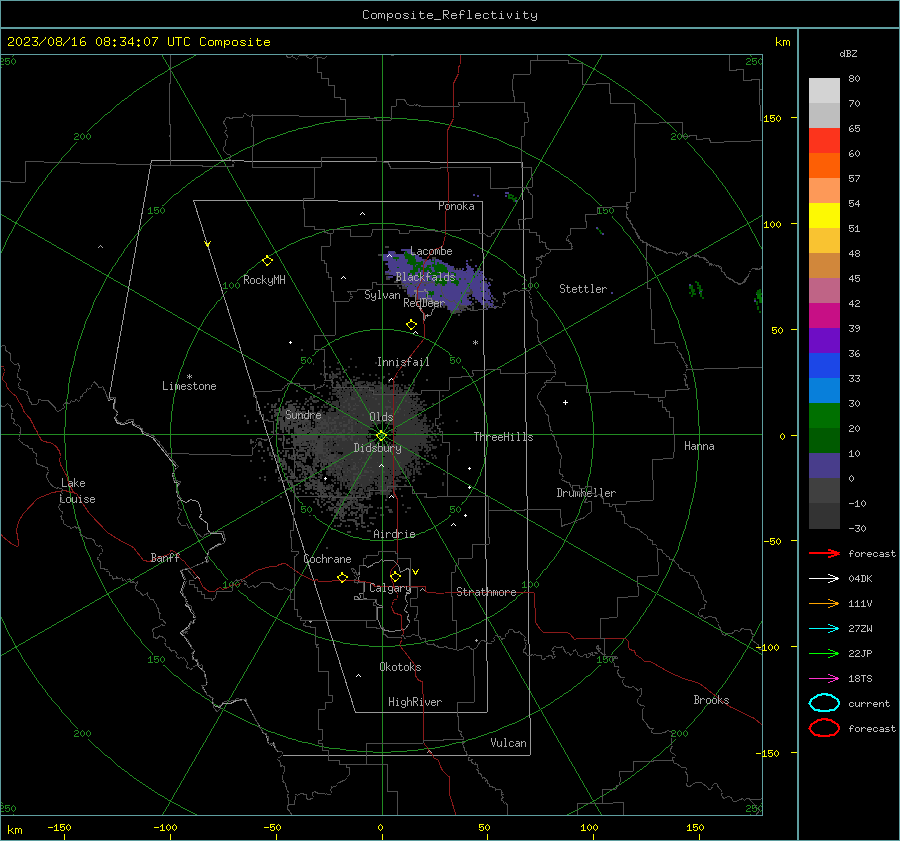Select the lightest gray 70-80 dBZ swatch

(x=824, y=91)
